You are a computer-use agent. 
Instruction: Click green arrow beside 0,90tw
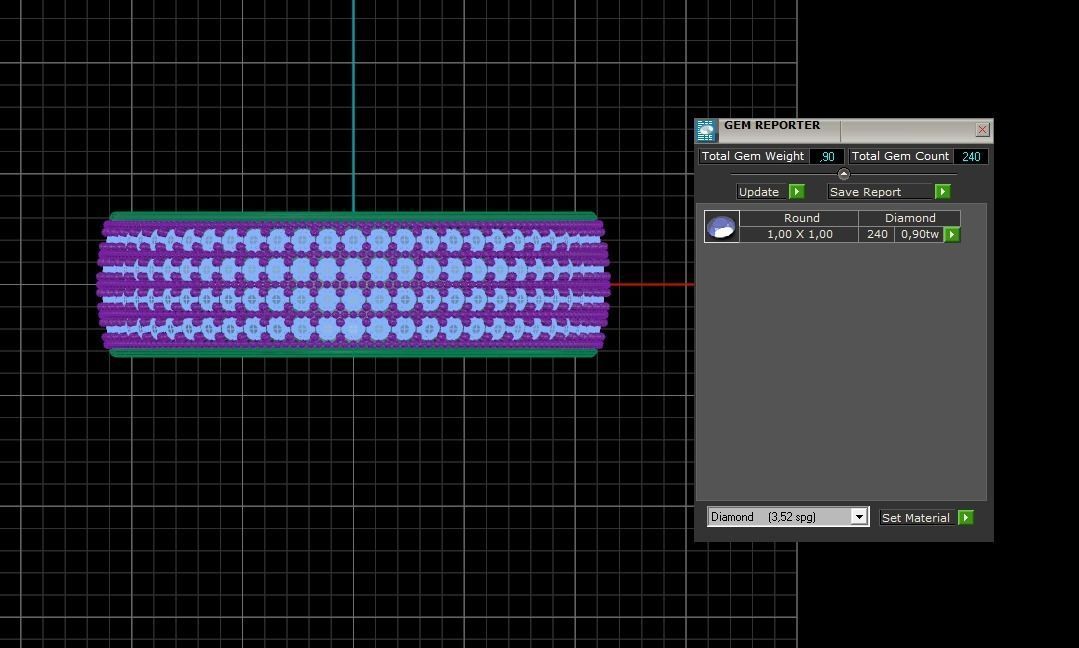click(952, 235)
